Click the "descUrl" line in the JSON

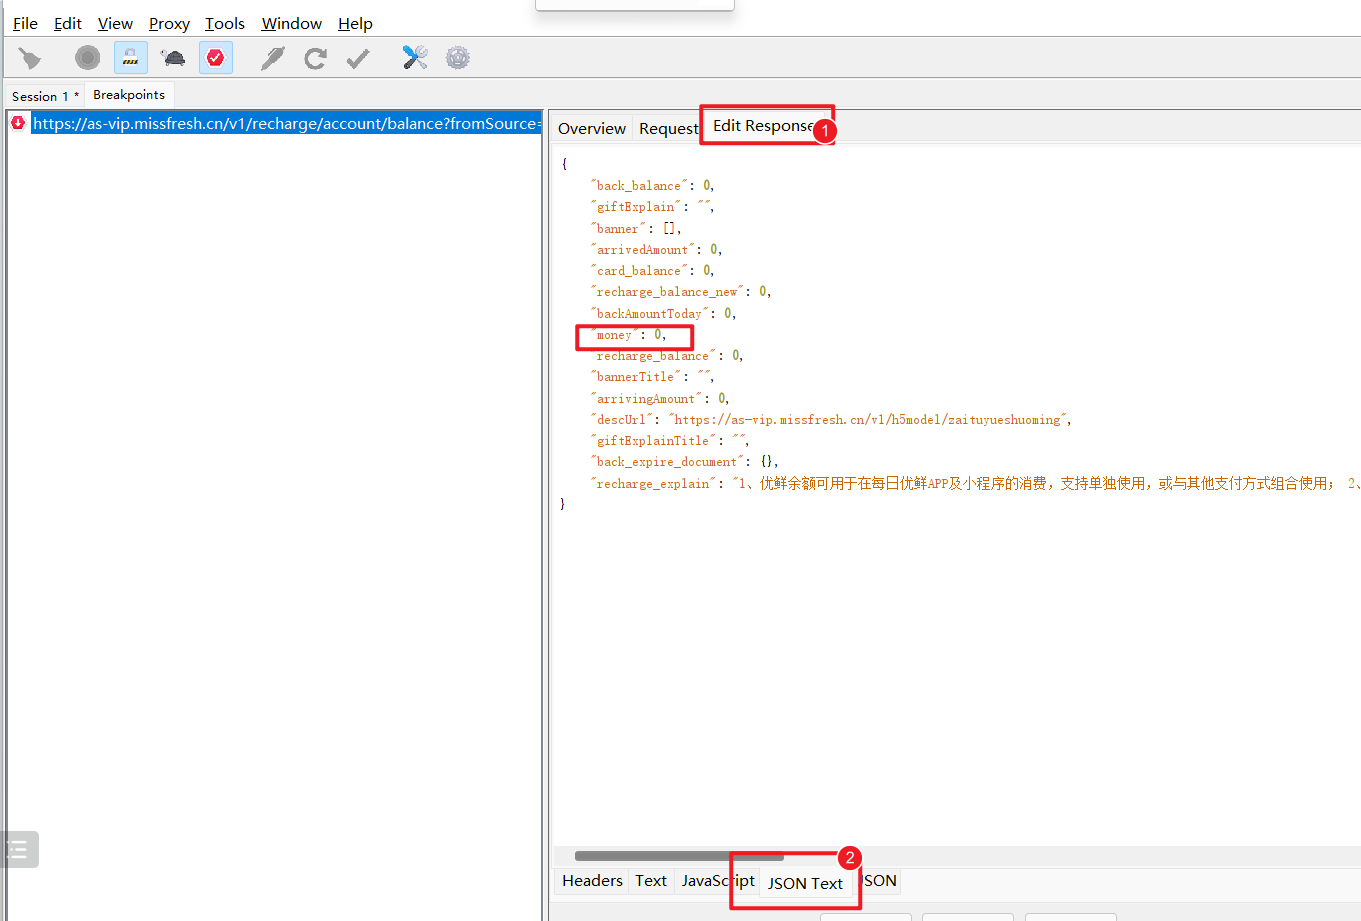click(x=830, y=420)
